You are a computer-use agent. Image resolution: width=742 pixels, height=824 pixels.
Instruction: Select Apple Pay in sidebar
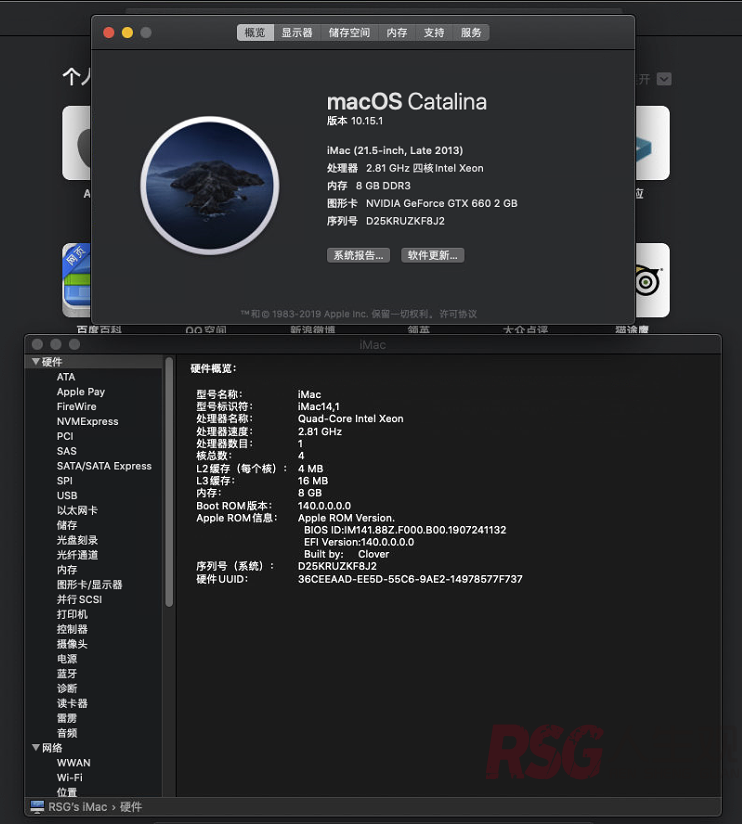[81, 392]
